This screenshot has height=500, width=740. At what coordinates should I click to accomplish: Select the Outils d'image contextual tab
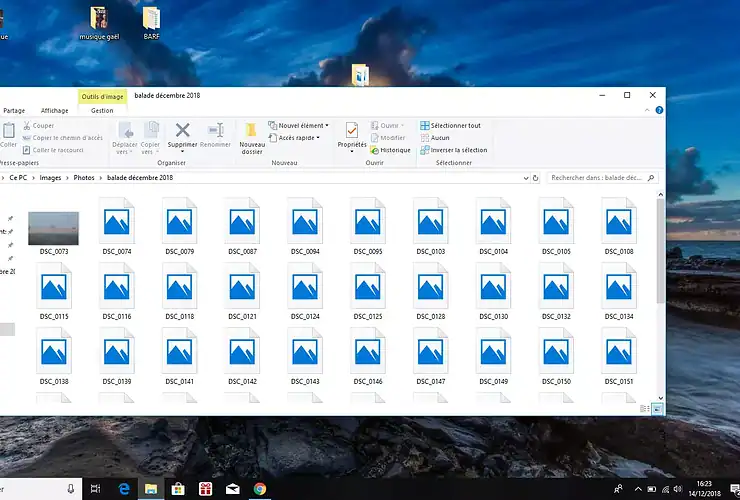pyautogui.click(x=102, y=96)
